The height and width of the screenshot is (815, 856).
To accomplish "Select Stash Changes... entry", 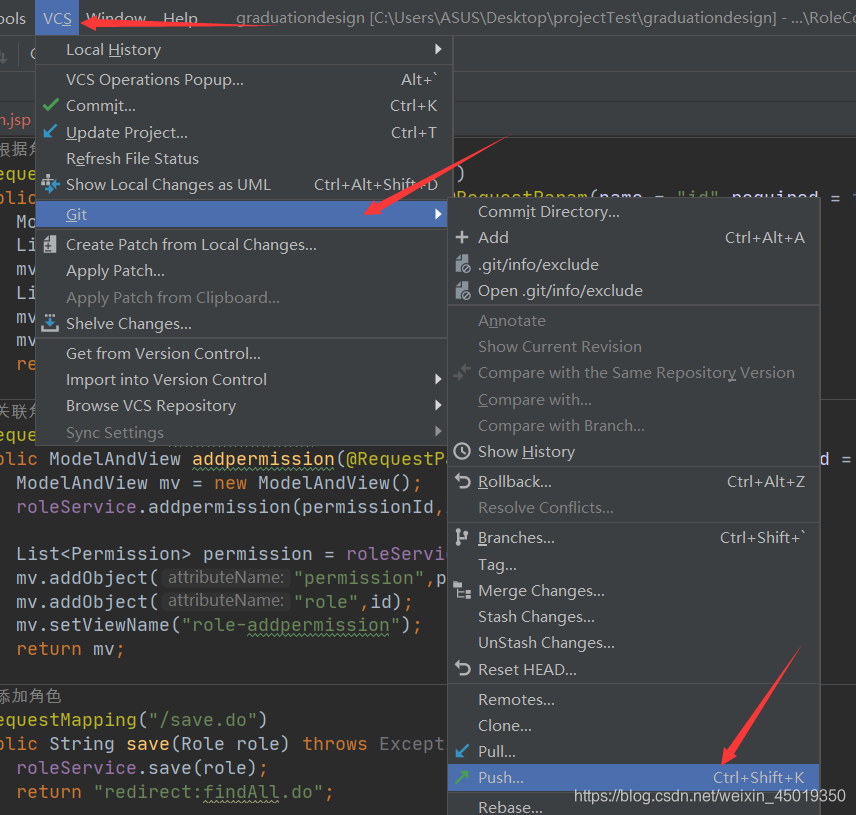I will (x=634, y=616).
